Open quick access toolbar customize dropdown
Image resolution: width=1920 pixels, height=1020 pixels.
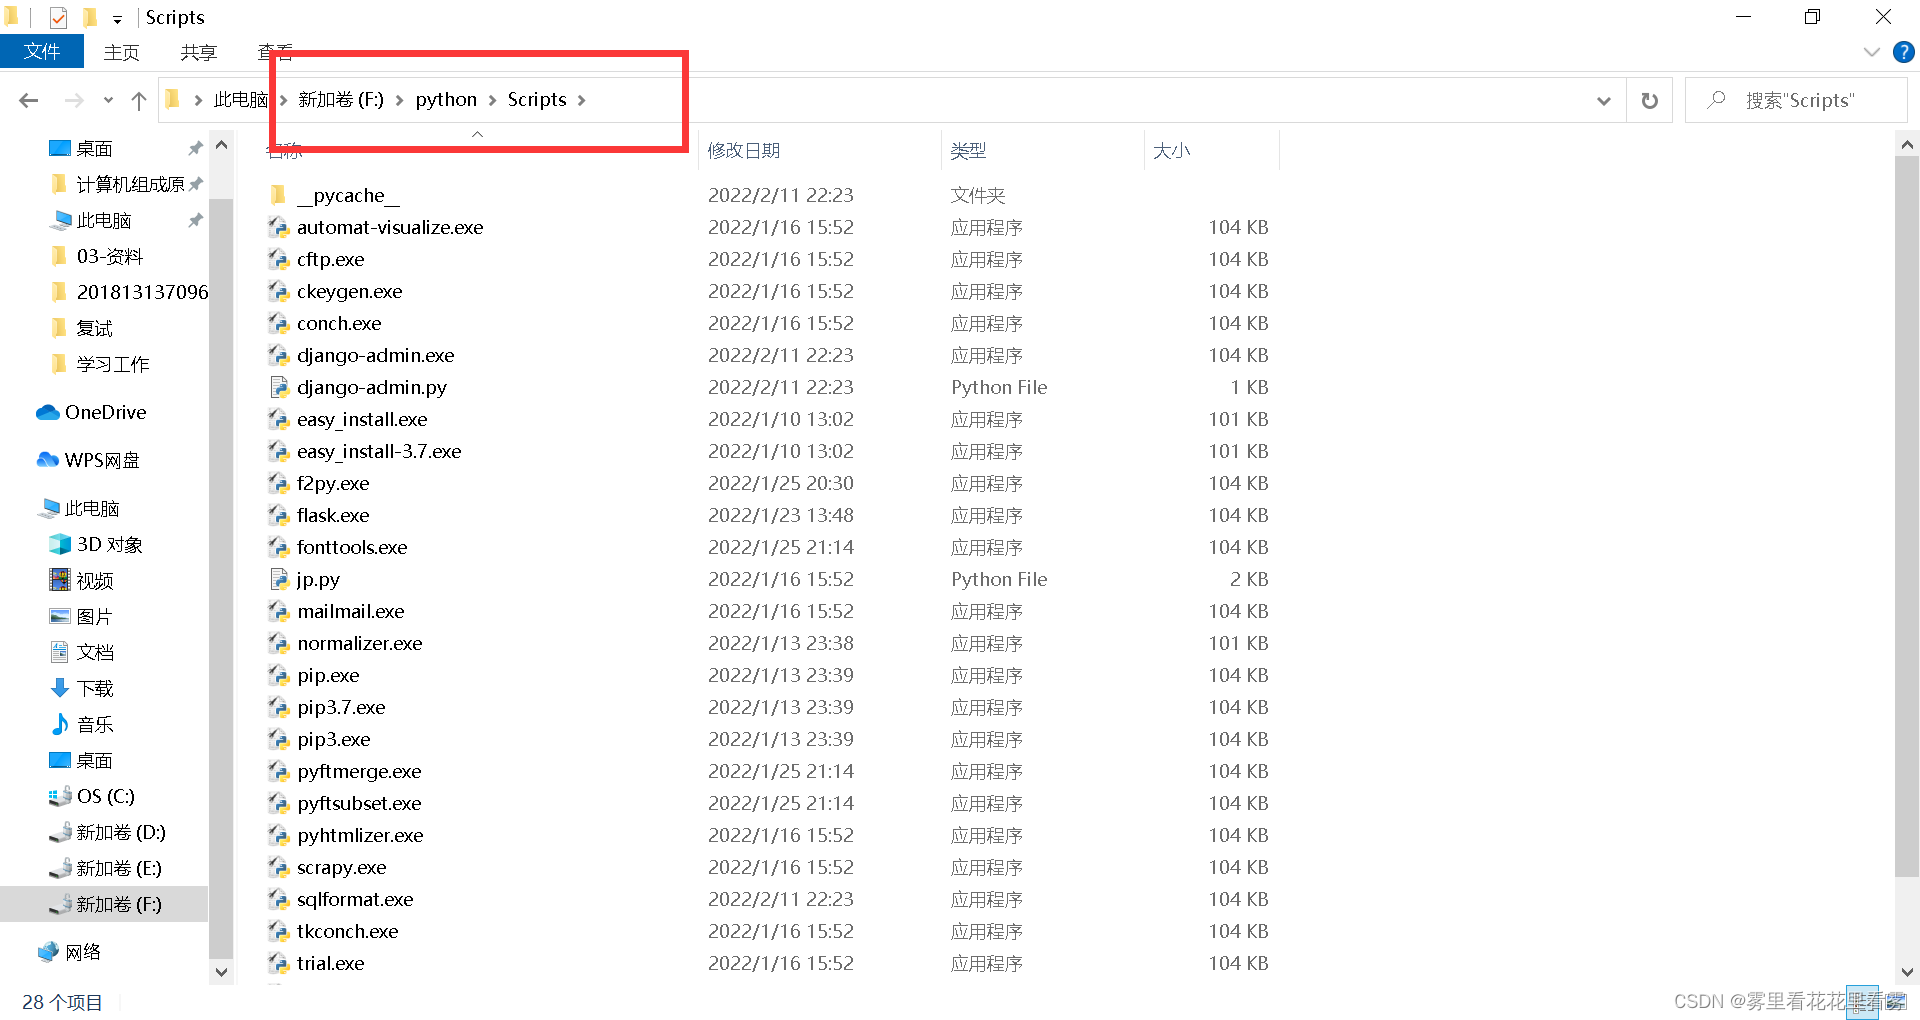117,18
